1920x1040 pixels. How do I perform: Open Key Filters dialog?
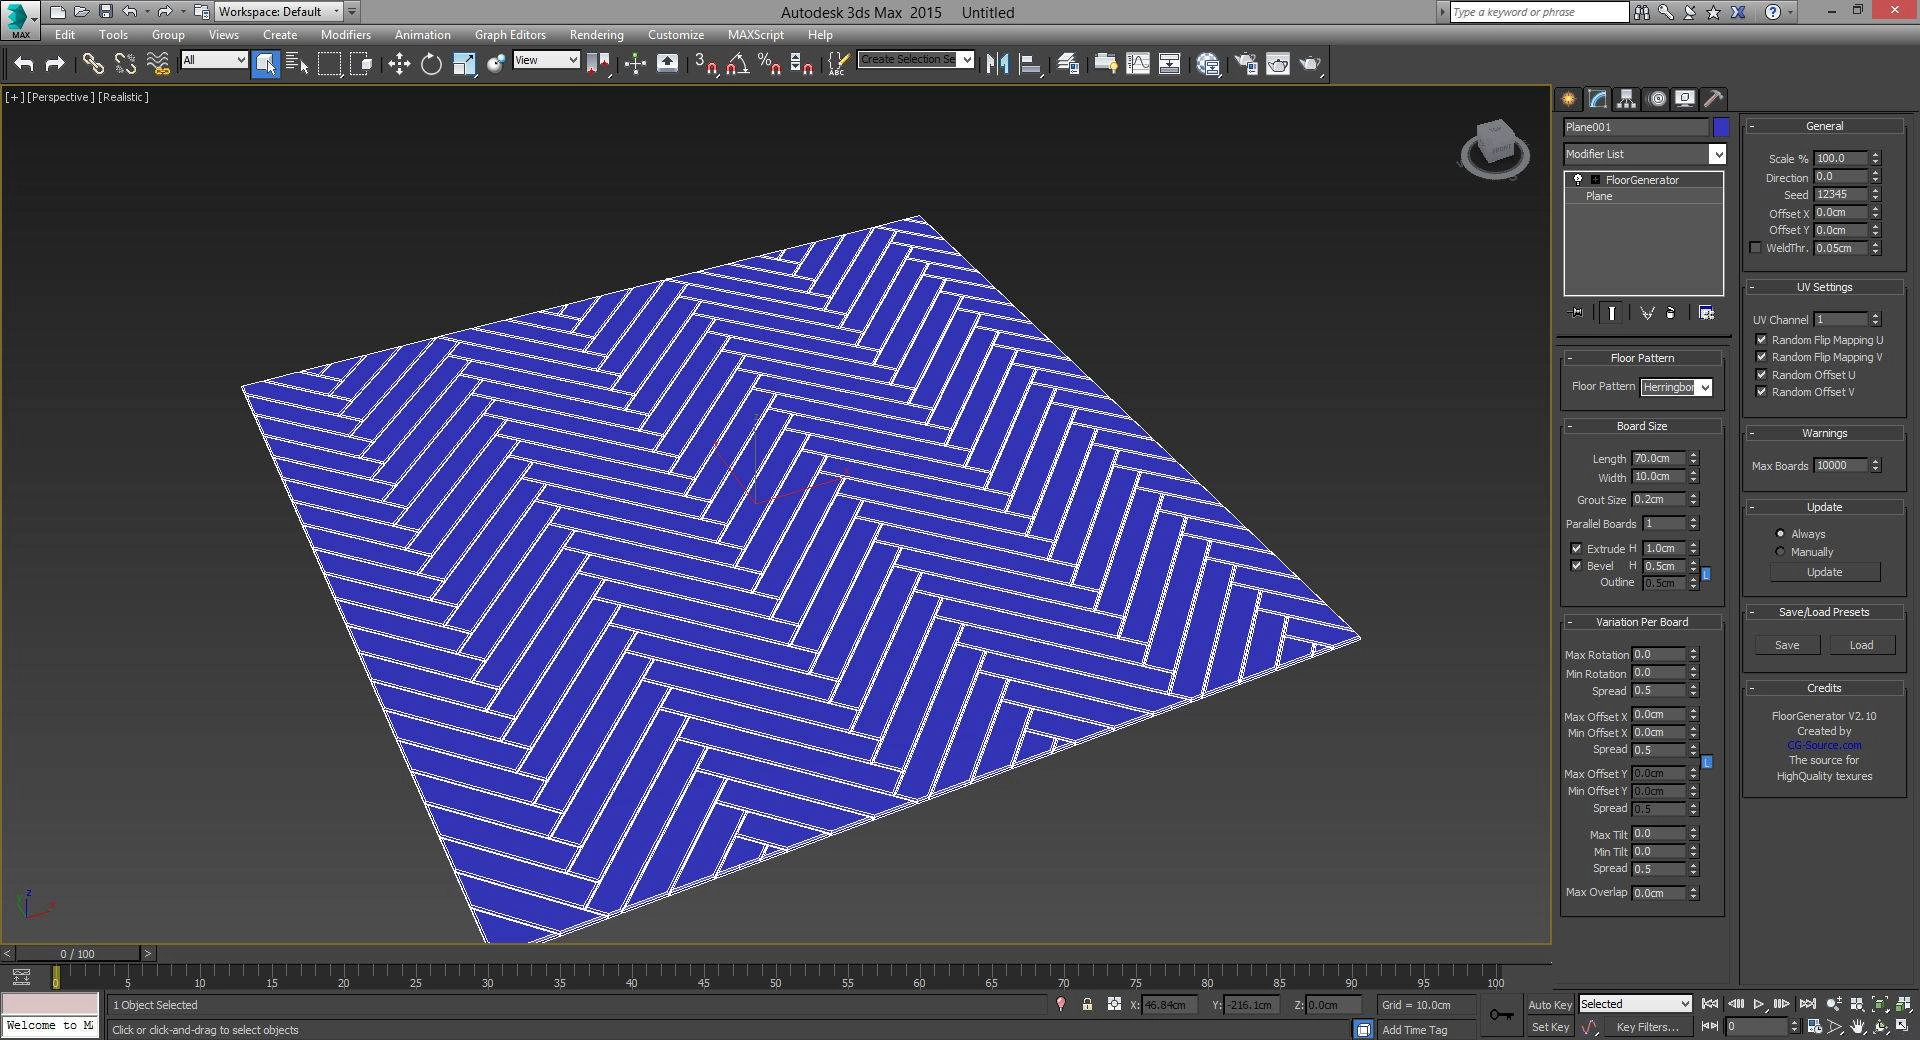pyautogui.click(x=1647, y=1027)
